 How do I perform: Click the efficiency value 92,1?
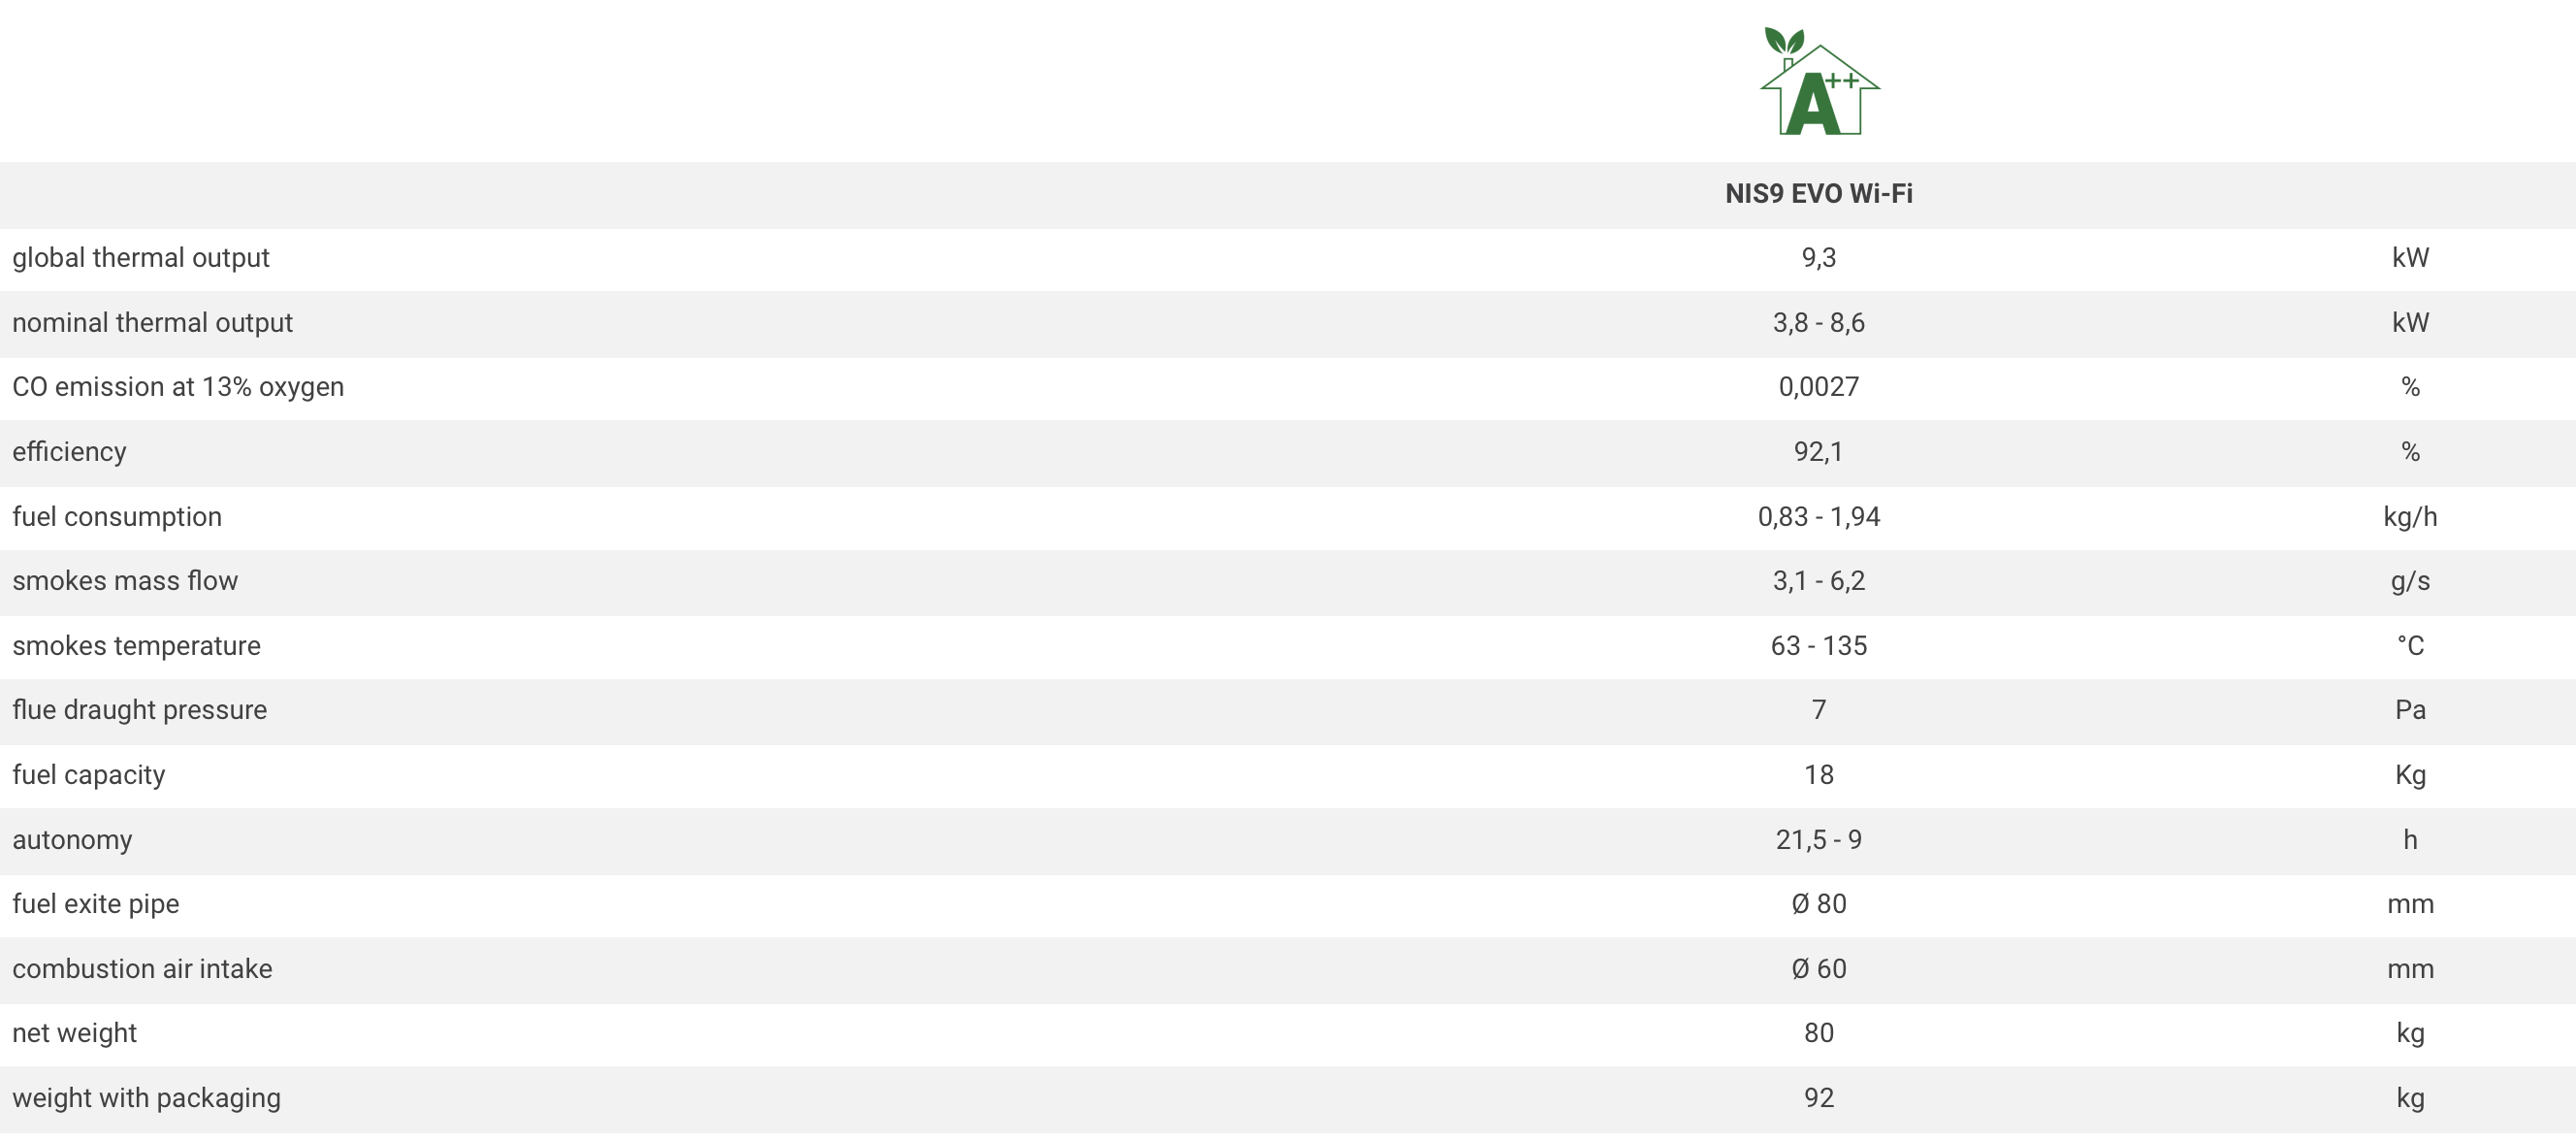(x=1818, y=452)
